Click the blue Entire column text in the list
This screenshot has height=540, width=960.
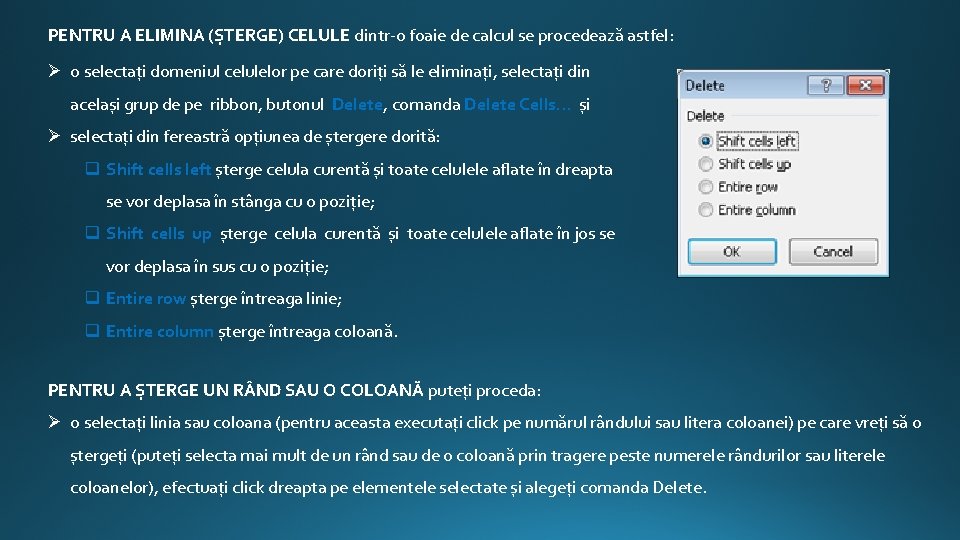click(x=160, y=332)
